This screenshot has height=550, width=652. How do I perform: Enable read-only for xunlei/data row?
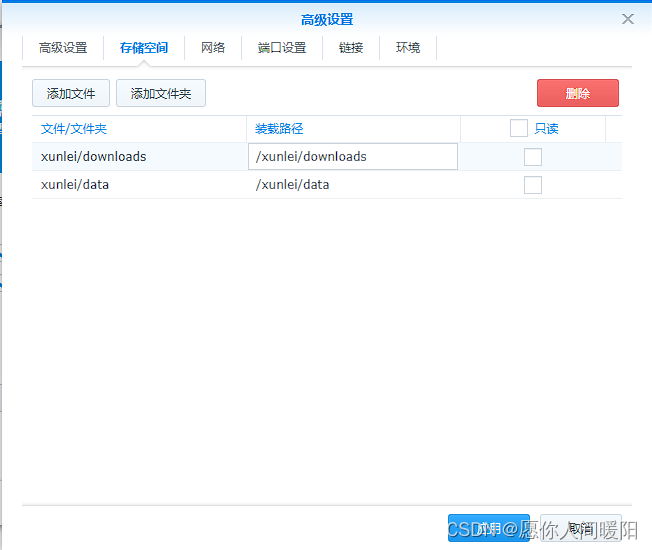coord(533,185)
